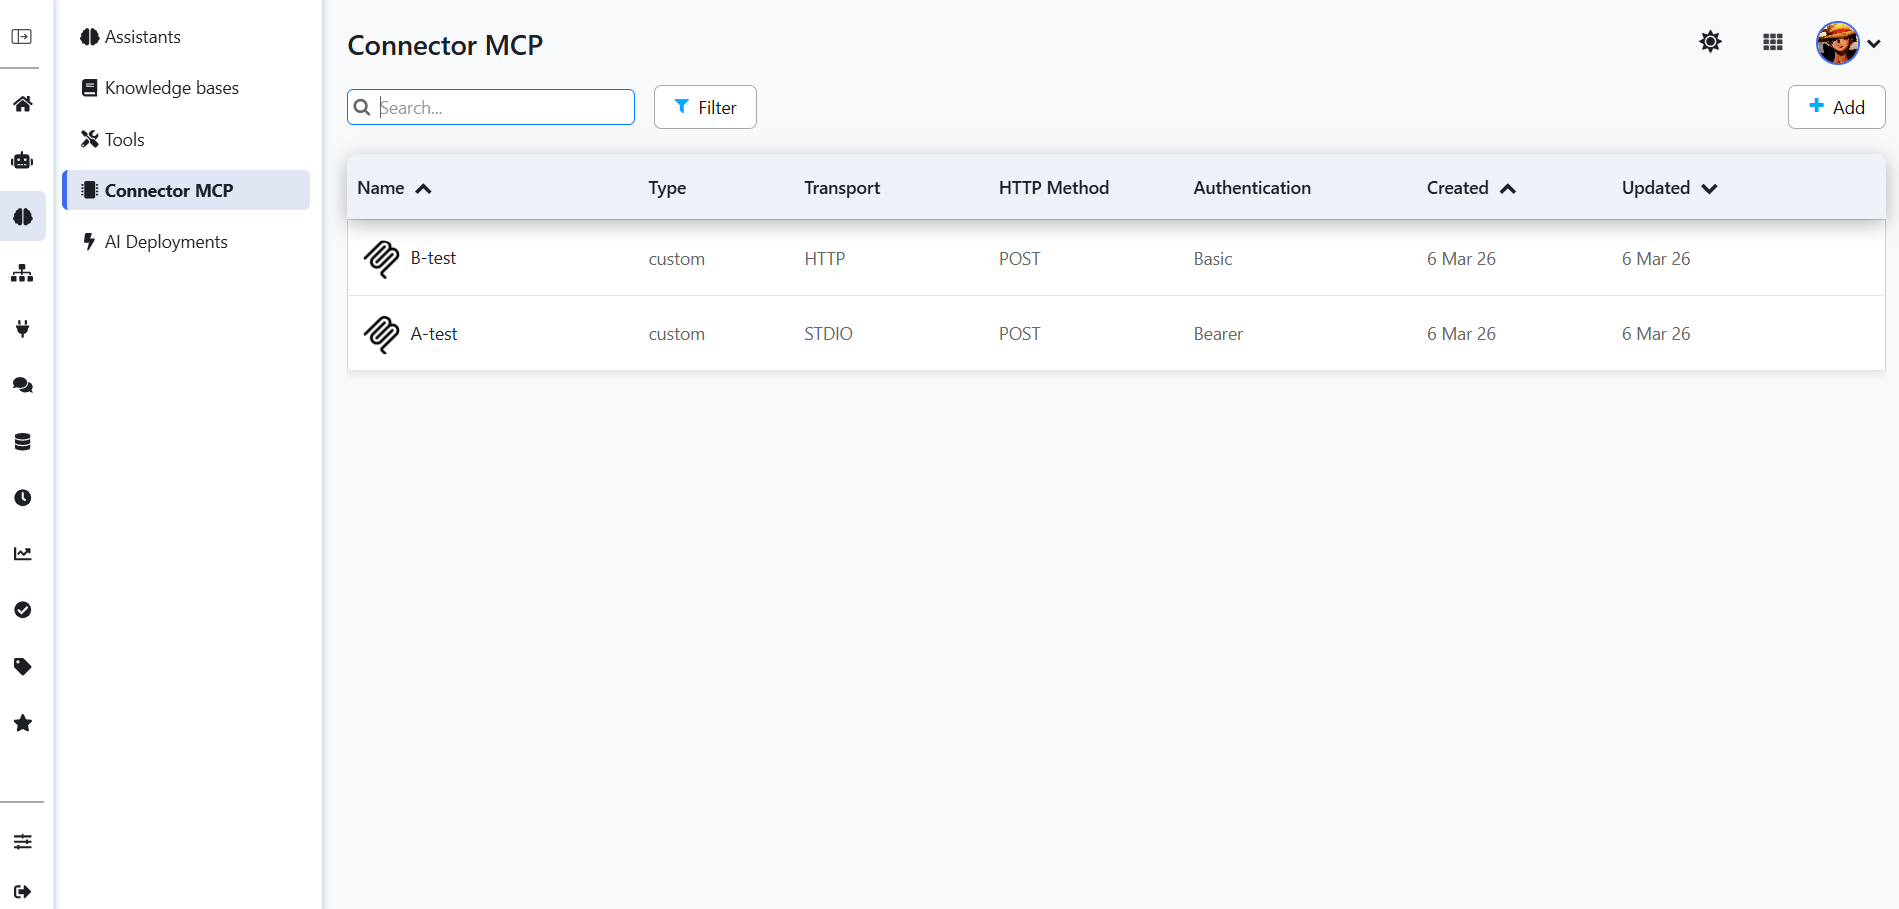Focus the Search input field
Image resolution: width=1899 pixels, height=909 pixels.
tap(491, 107)
